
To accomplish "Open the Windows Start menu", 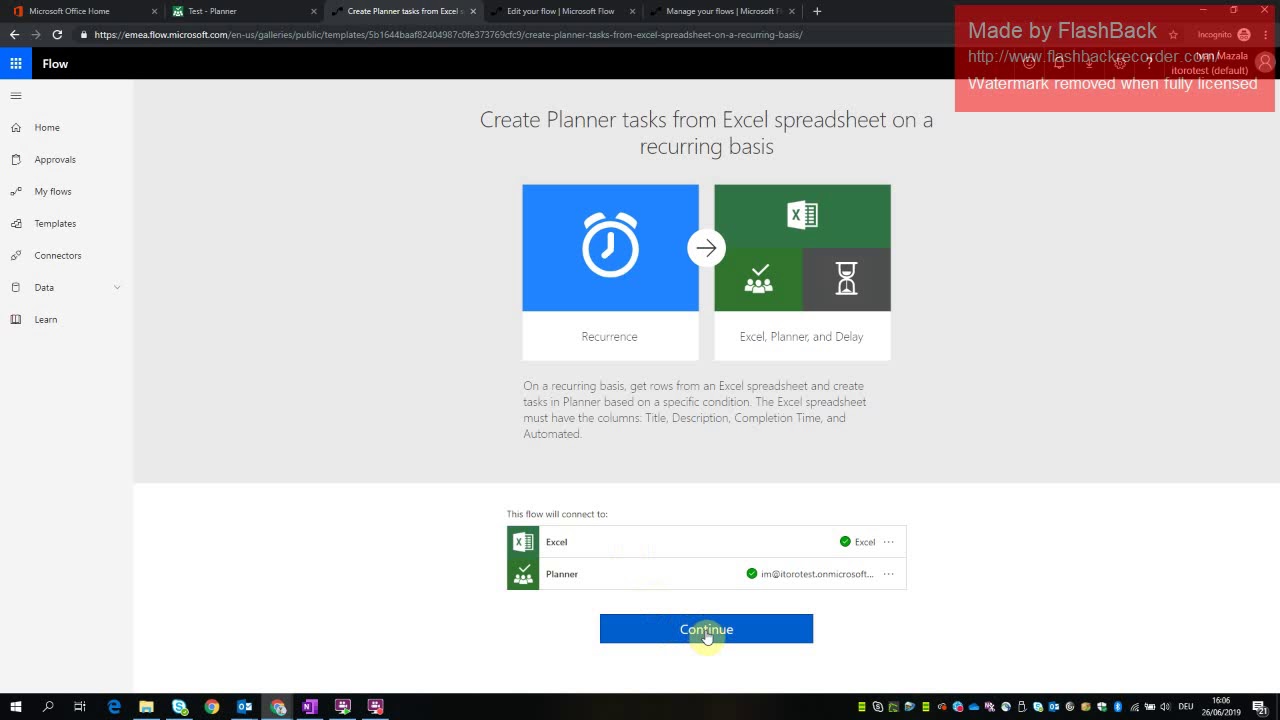I will coord(16,707).
